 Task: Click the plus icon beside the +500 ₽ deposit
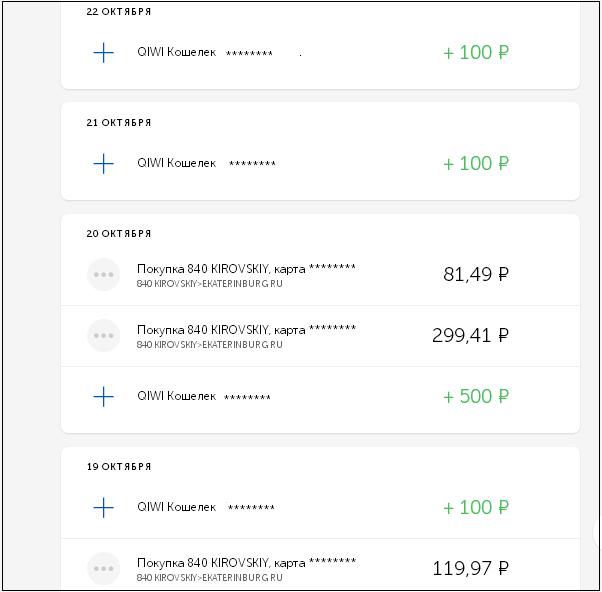pos(103,396)
